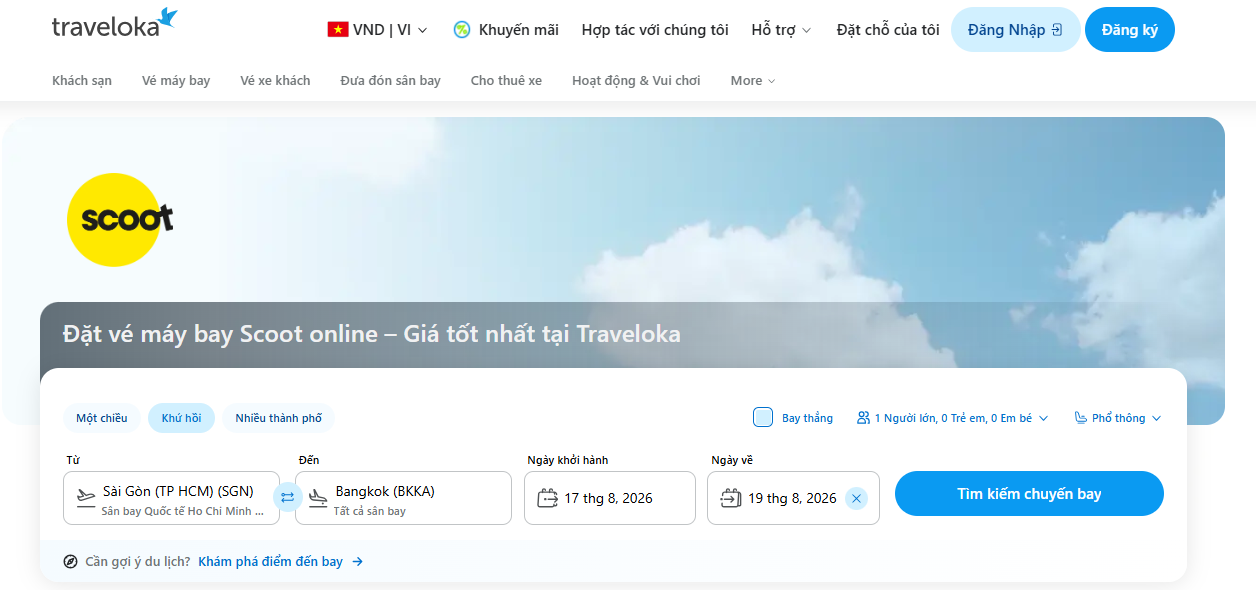
Task: Click the Cần gợi ý du lịch? text
Action: (x=138, y=562)
